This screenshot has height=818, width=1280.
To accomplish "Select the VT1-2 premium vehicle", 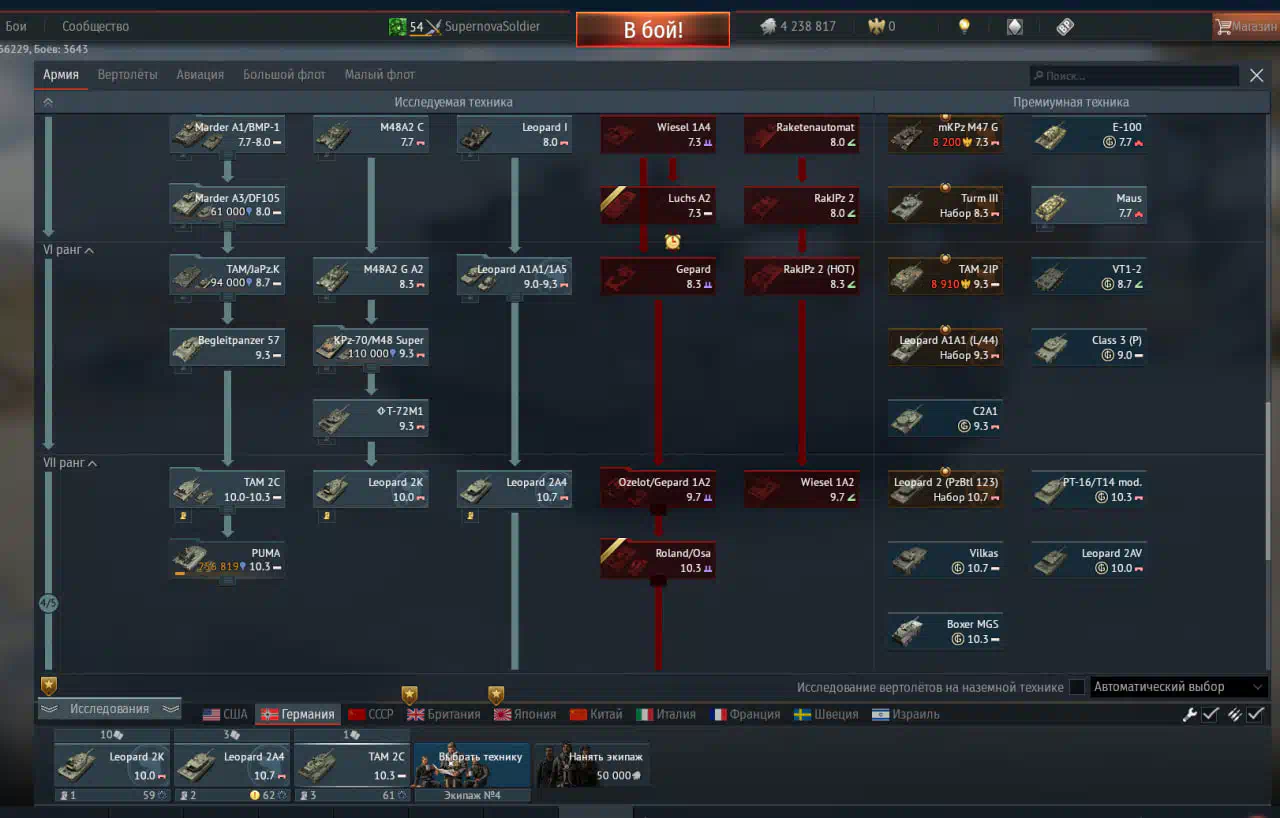I will (x=1089, y=276).
